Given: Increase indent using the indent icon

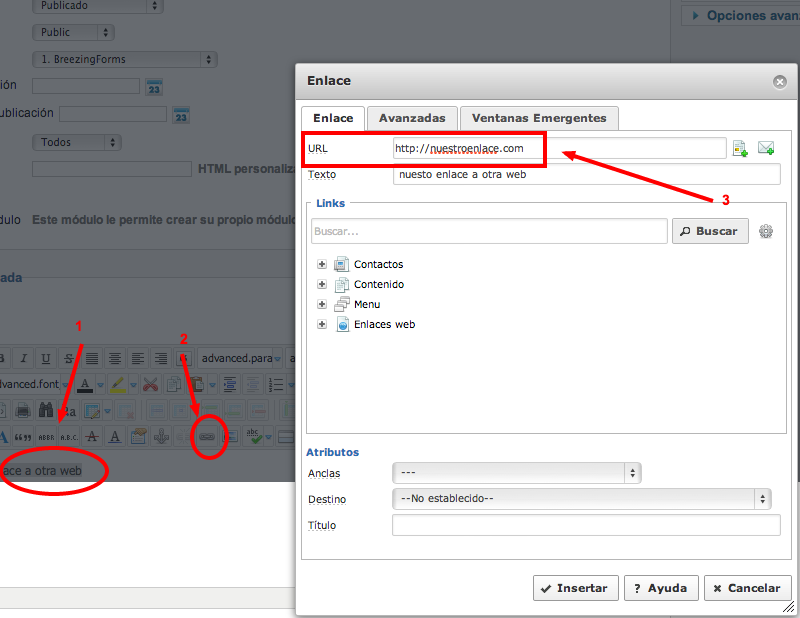Looking at the screenshot, I should [230, 384].
